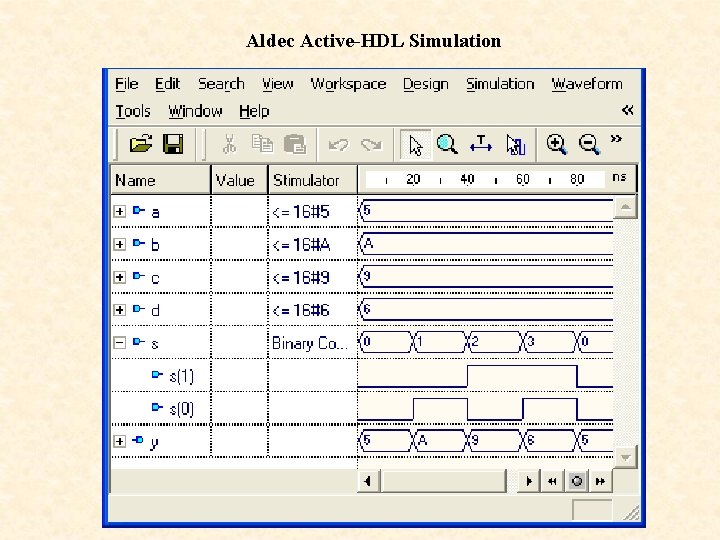Viewport: 720px width, 540px height.
Task: Activate the Select mode arrow tool
Action: click(416, 145)
